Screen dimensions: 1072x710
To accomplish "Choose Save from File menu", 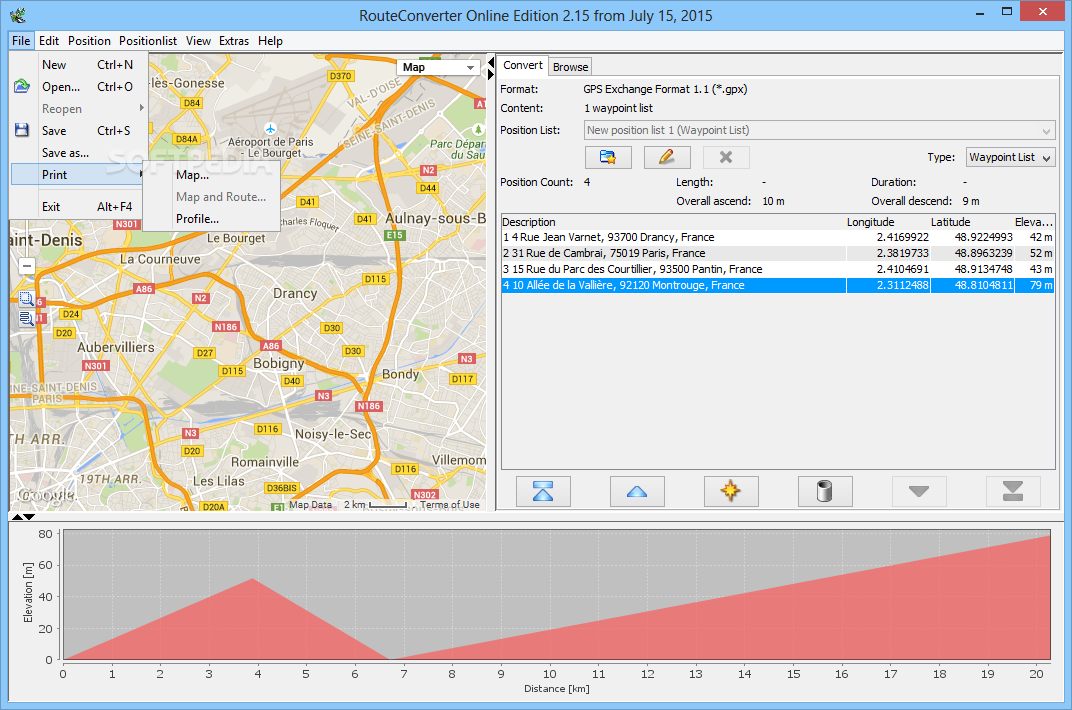I will (x=79, y=131).
